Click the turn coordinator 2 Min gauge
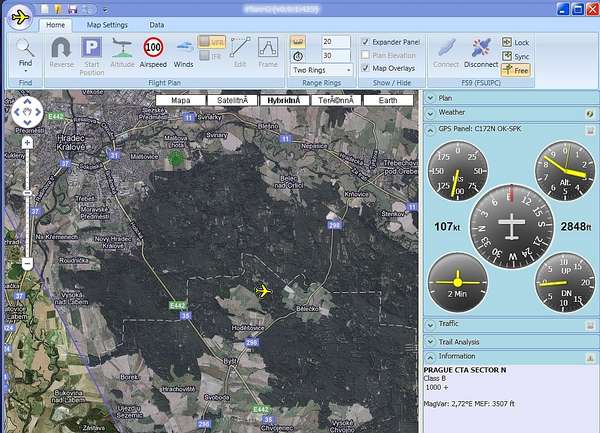The height and width of the screenshot is (433, 600). (x=458, y=282)
